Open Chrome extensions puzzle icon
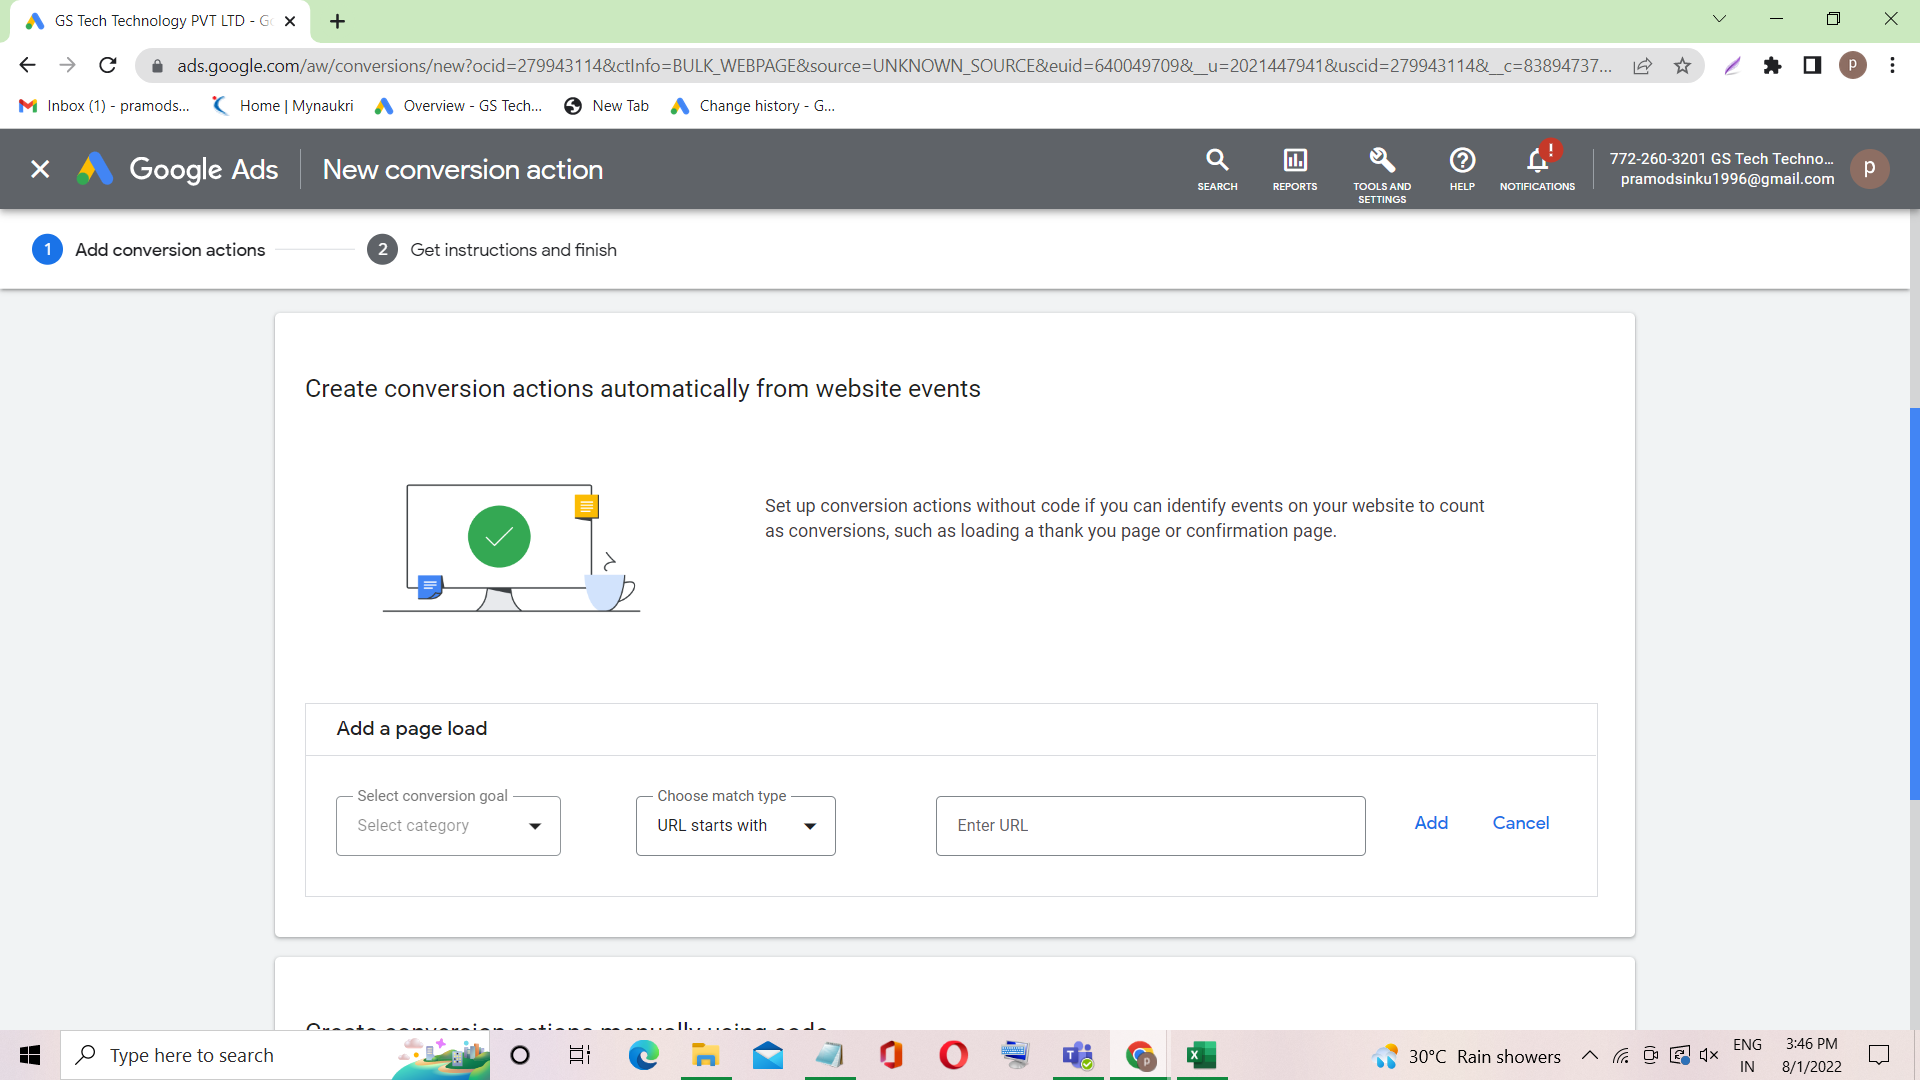 (x=1772, y=66)
